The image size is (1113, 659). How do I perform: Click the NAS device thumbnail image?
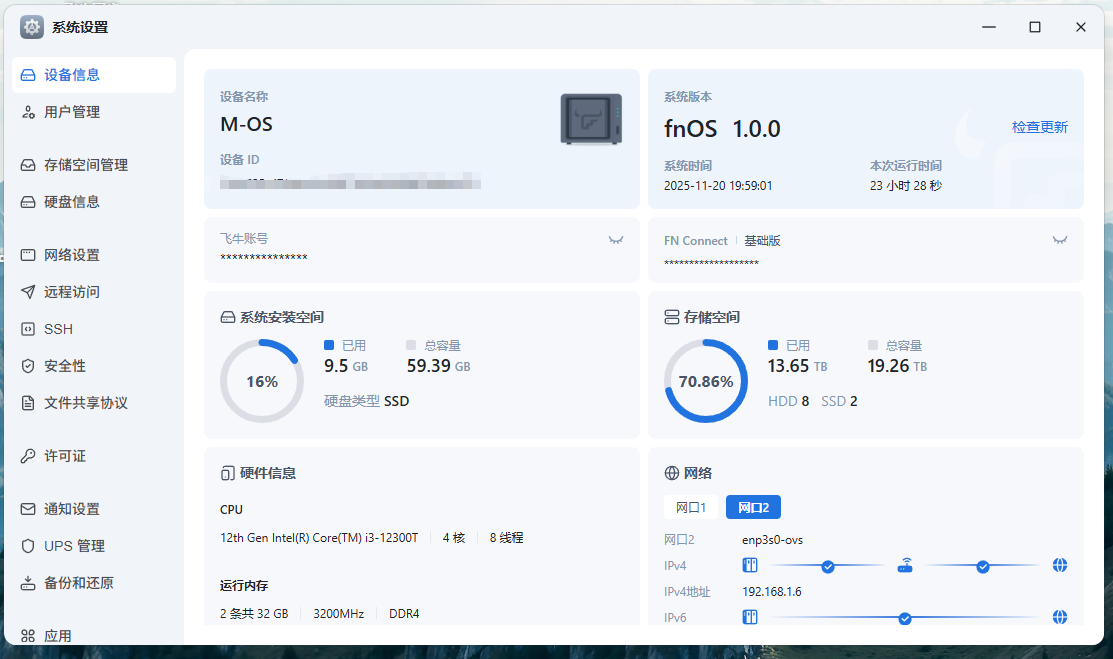[x=591, y=119]
